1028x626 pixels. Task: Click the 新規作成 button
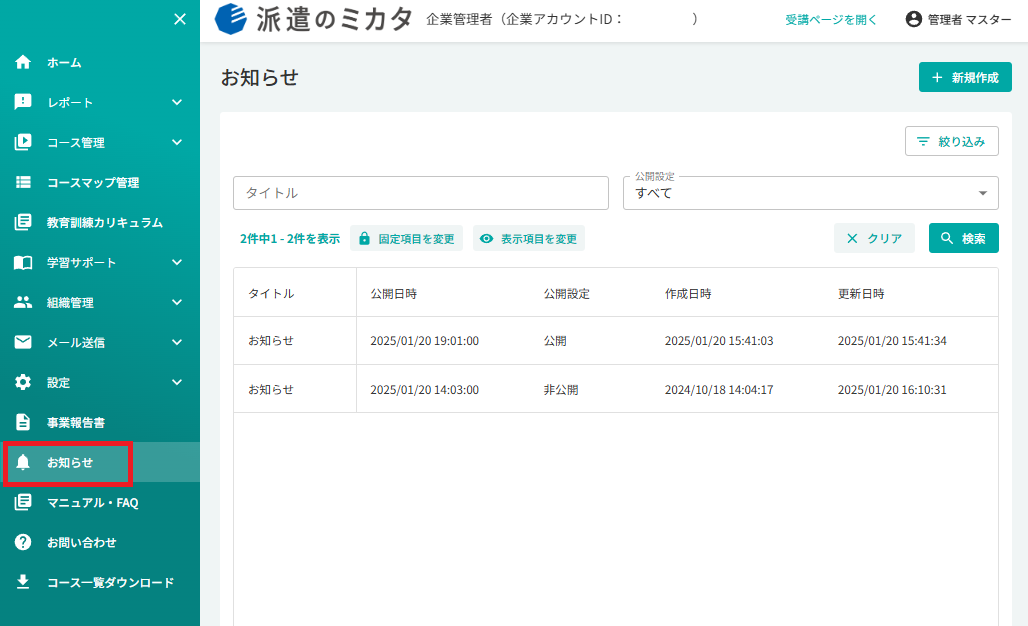pyautogui.click(x=965, y=77)
